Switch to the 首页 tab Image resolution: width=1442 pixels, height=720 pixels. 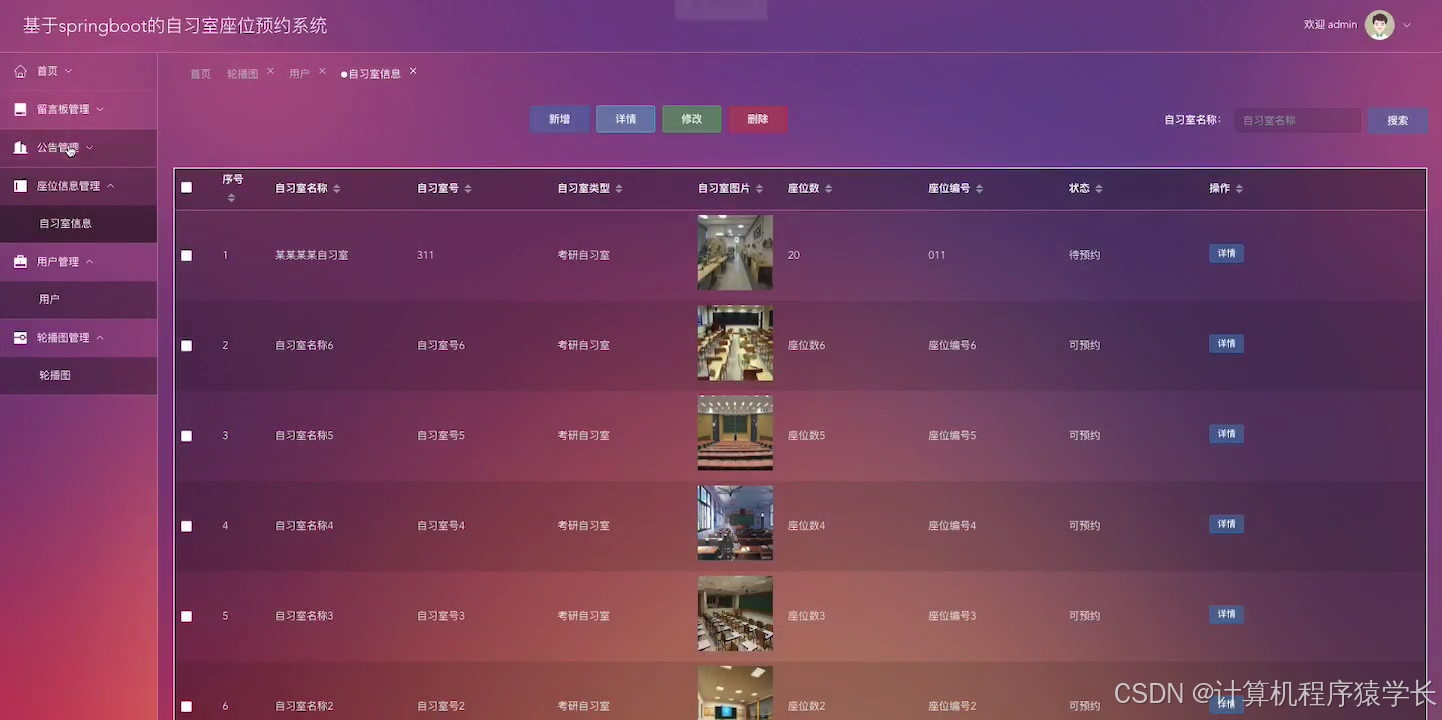tap(201, 74)
